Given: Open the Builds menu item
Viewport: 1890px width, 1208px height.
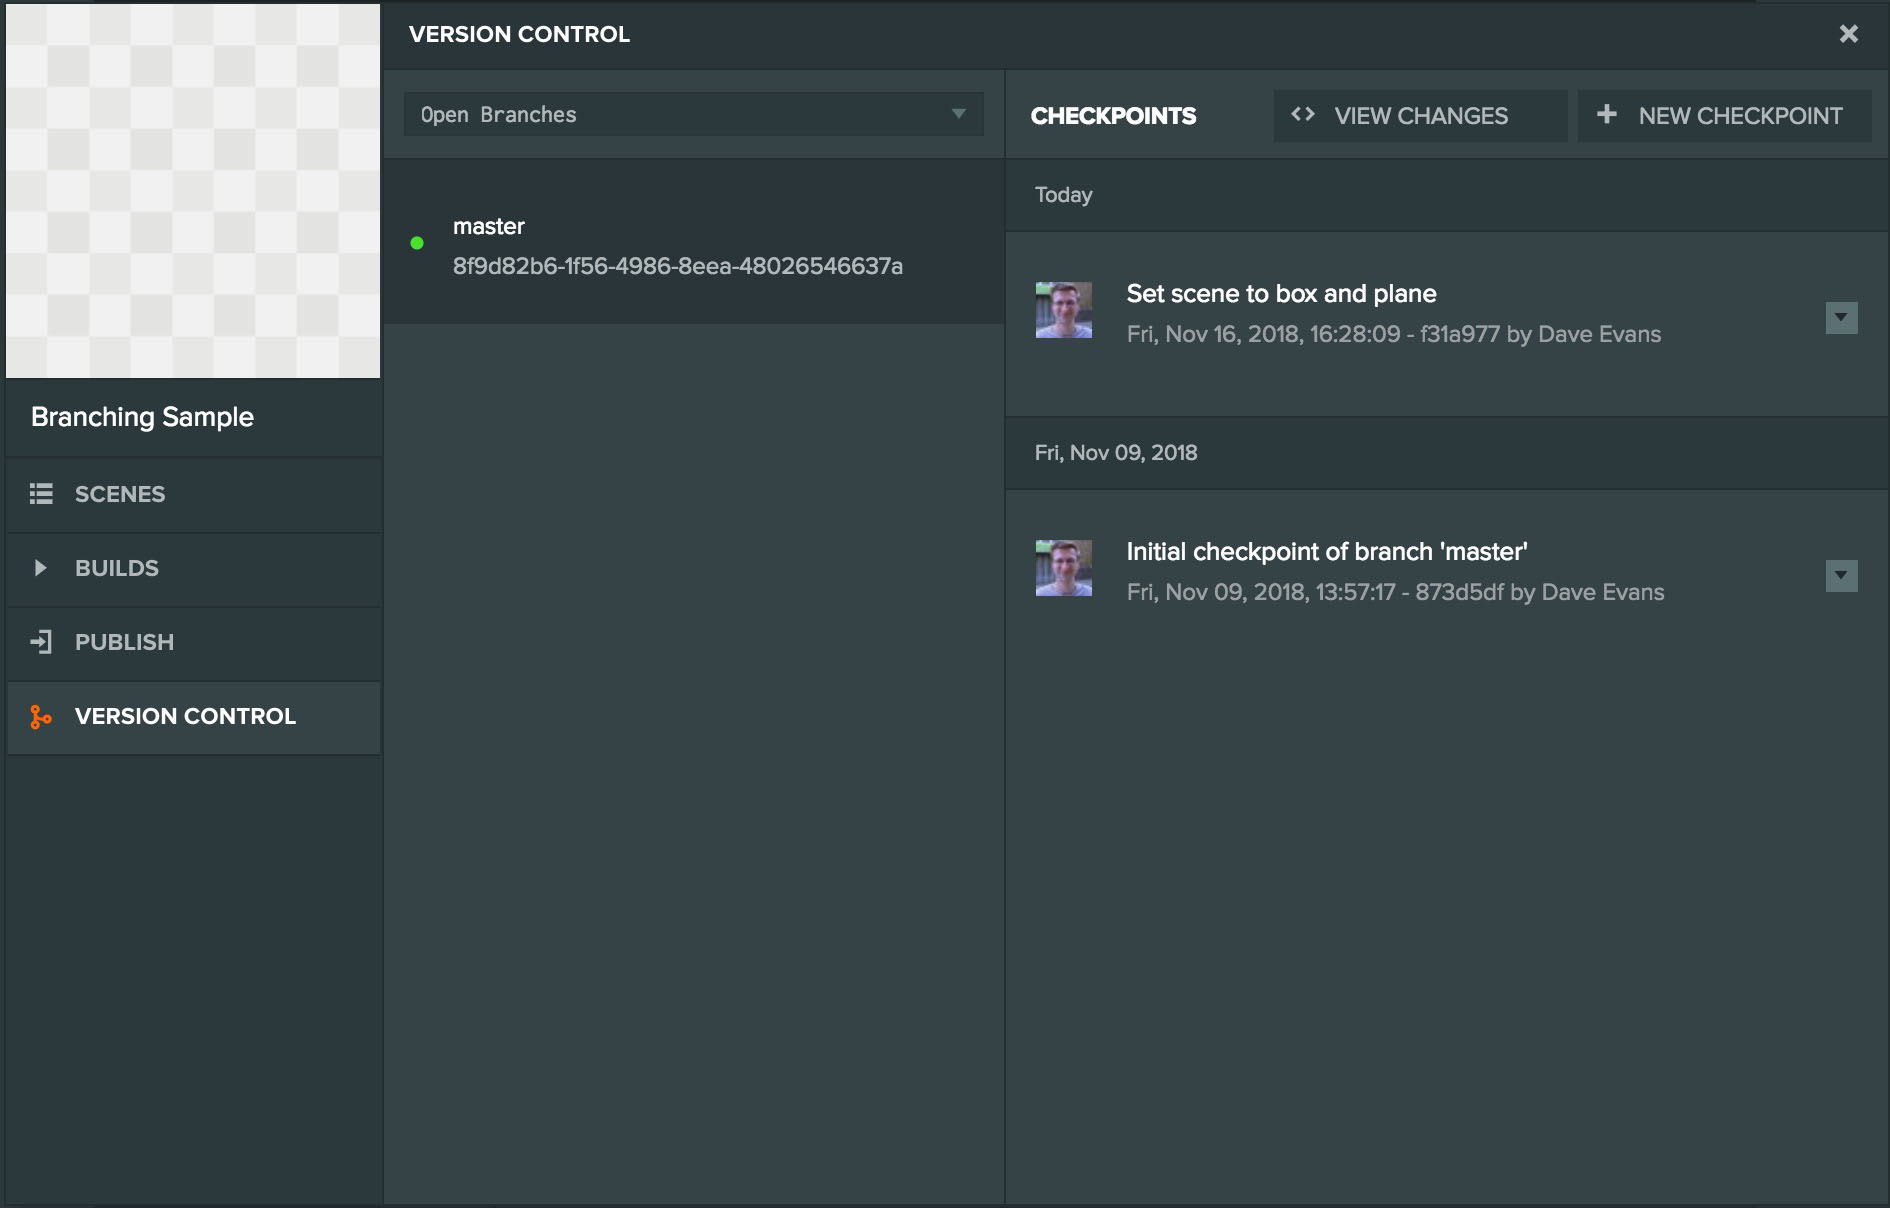Looking at the screenshot, I should coord(194,568).
